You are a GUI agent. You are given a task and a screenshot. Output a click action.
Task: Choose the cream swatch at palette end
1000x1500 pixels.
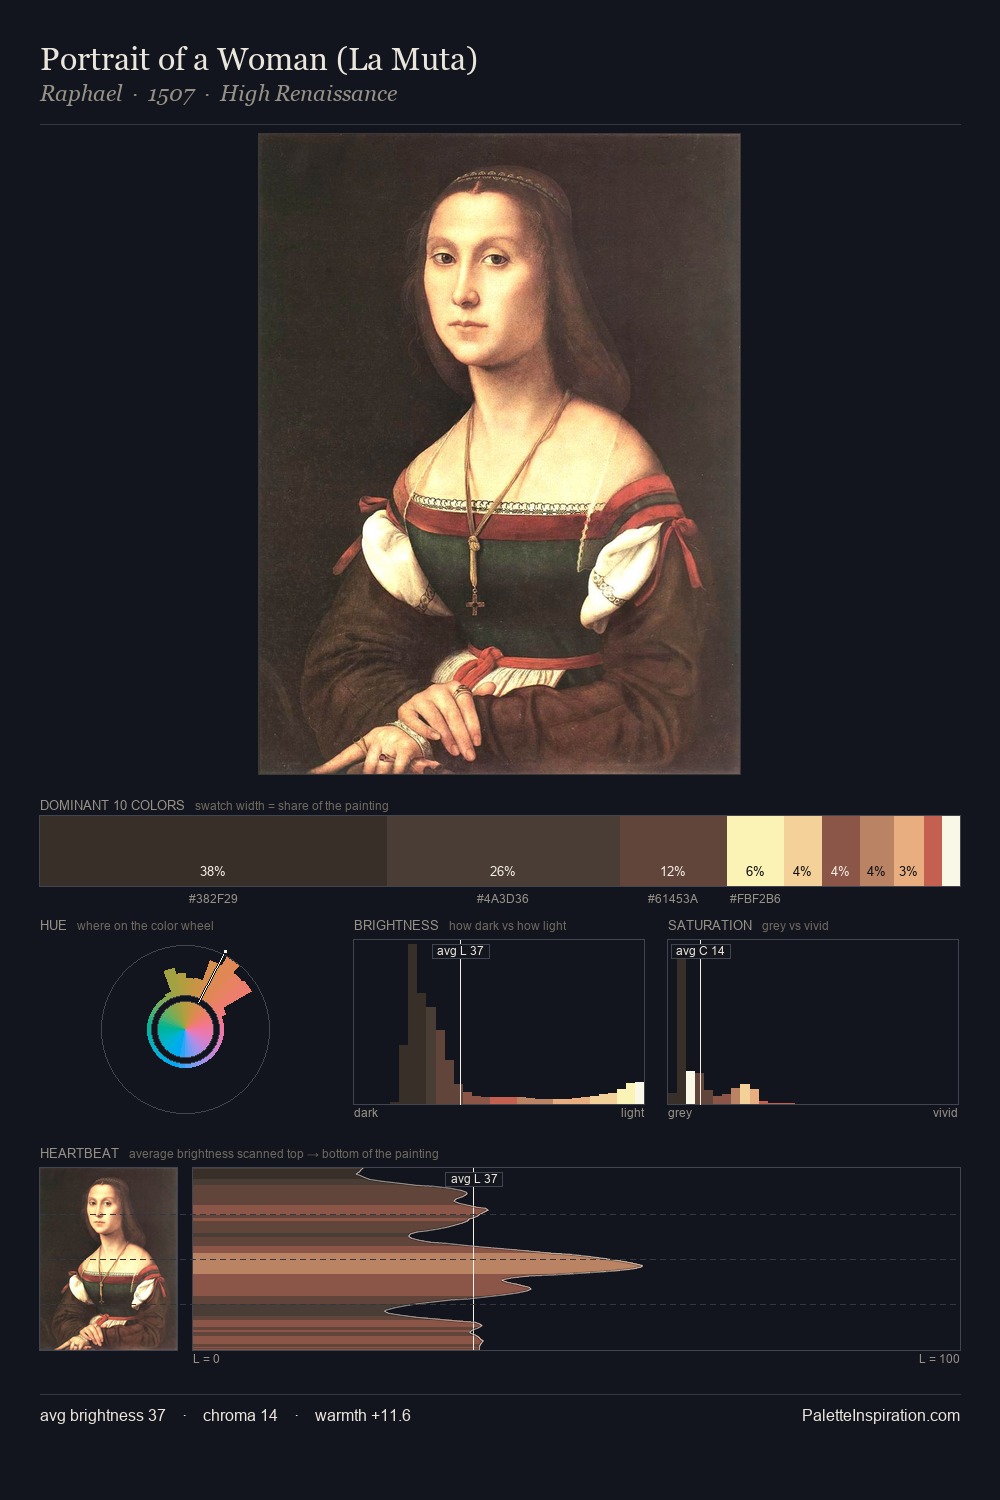[951, 851]
